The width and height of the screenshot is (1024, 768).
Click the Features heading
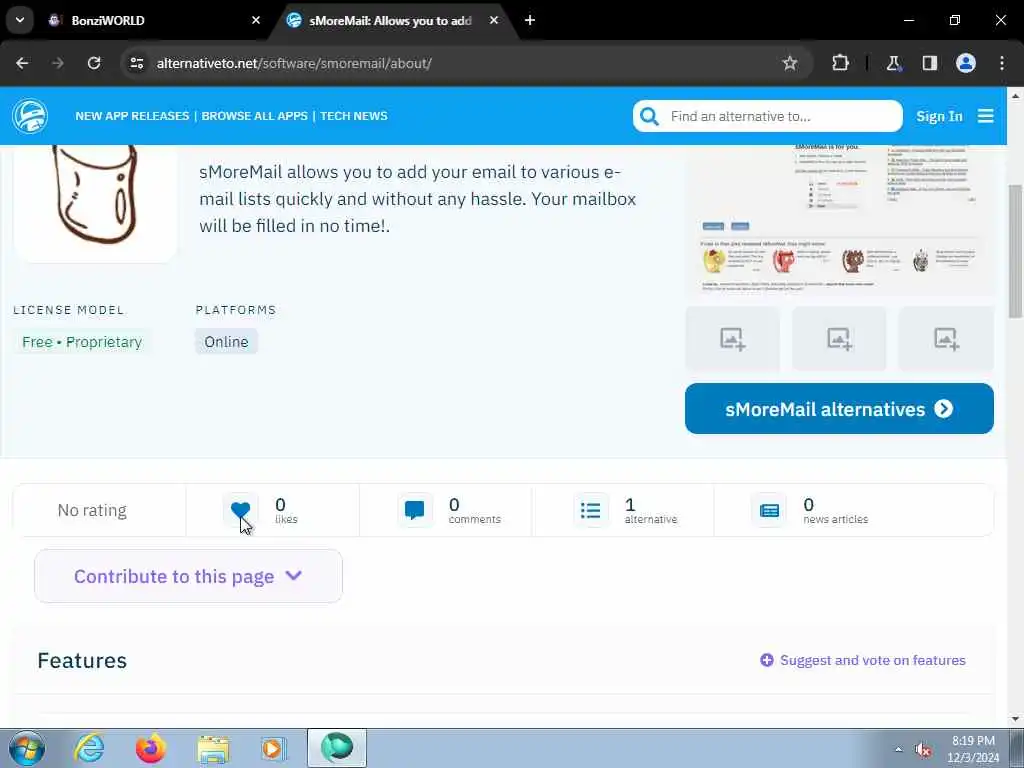[x=82, y=661]
